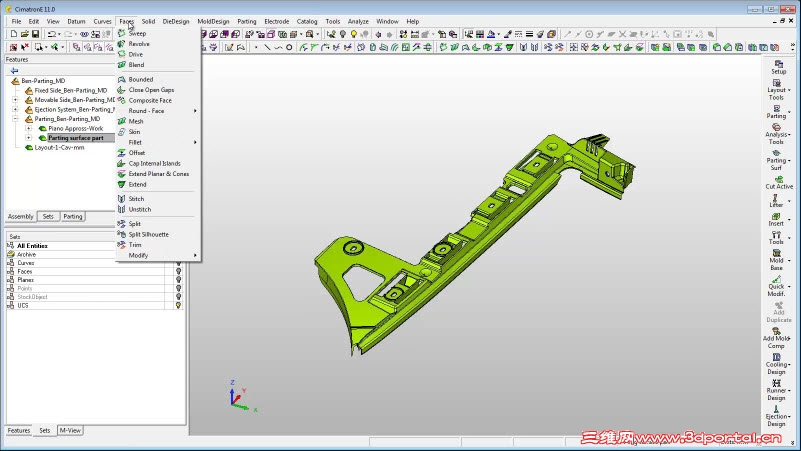This screenshot has height=451, width=801.
Task: Choose Stitch from the Faces menu
Action: pos(136,199)
